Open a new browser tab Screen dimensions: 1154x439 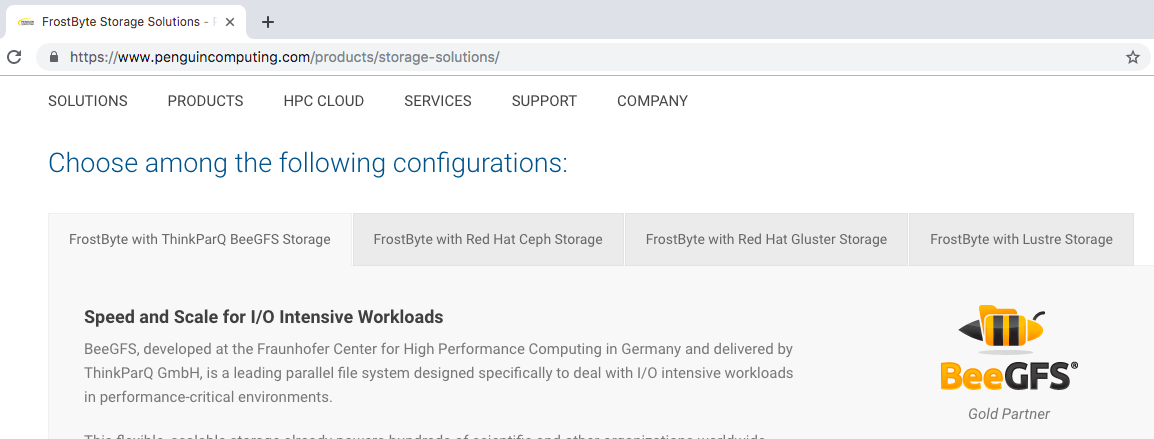click(268, 22)
